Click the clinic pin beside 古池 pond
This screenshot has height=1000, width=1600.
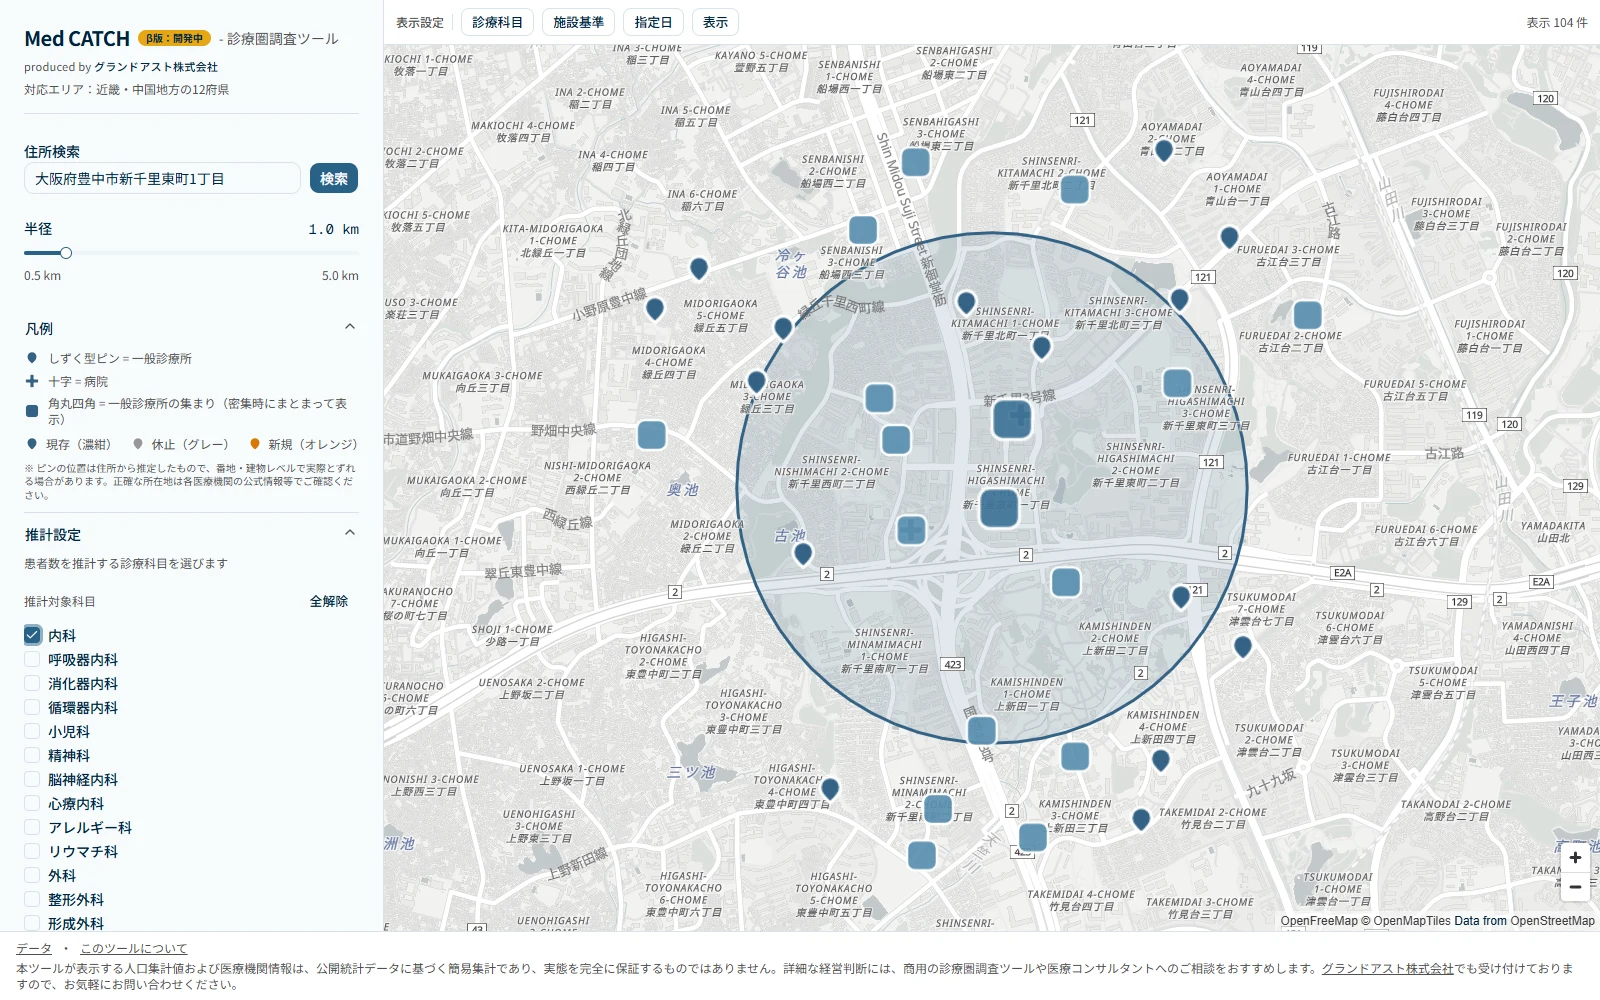coord(803,554)
